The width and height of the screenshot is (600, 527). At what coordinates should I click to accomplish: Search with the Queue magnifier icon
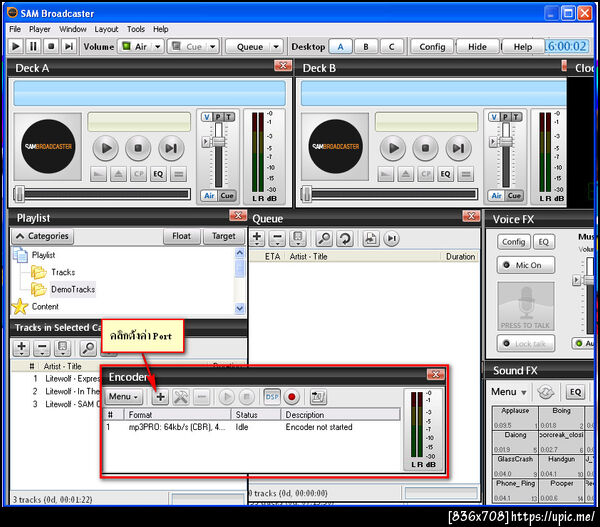tap(324, 238)
